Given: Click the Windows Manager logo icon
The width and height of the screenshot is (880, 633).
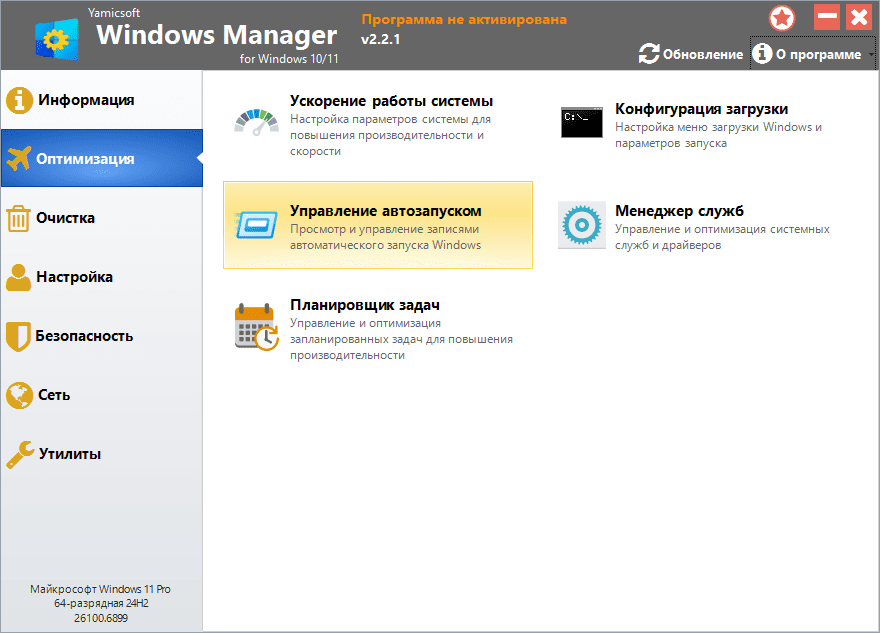Looking at the screenshot, I should click(57, 39).
